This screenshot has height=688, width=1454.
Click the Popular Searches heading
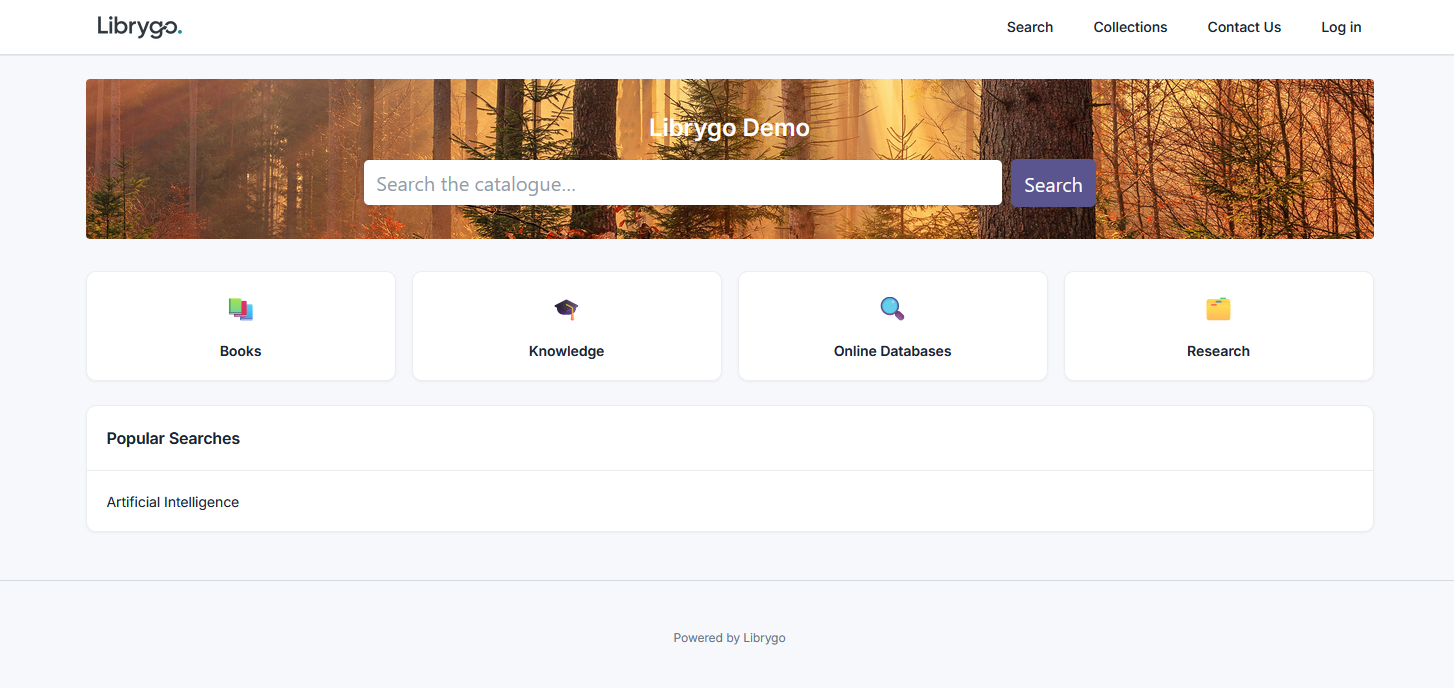[173, 438]
